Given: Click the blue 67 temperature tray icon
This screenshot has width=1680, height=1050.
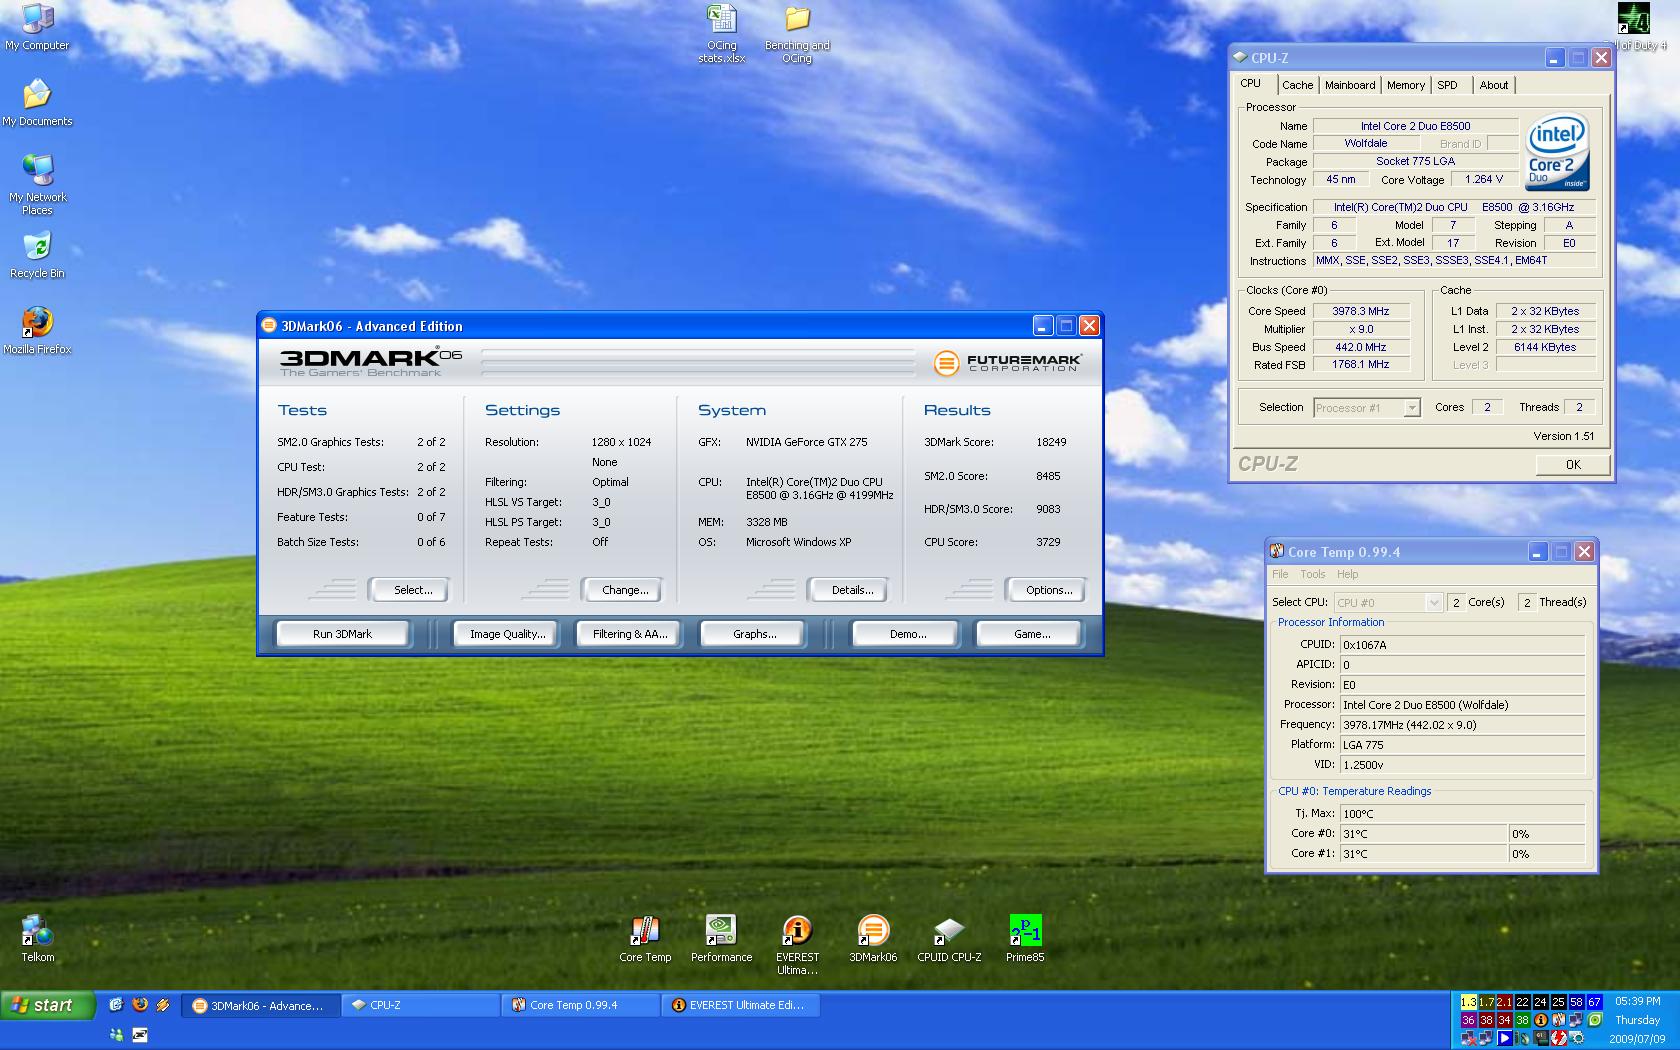Looking at the screenshot, I should 1595,1002.
